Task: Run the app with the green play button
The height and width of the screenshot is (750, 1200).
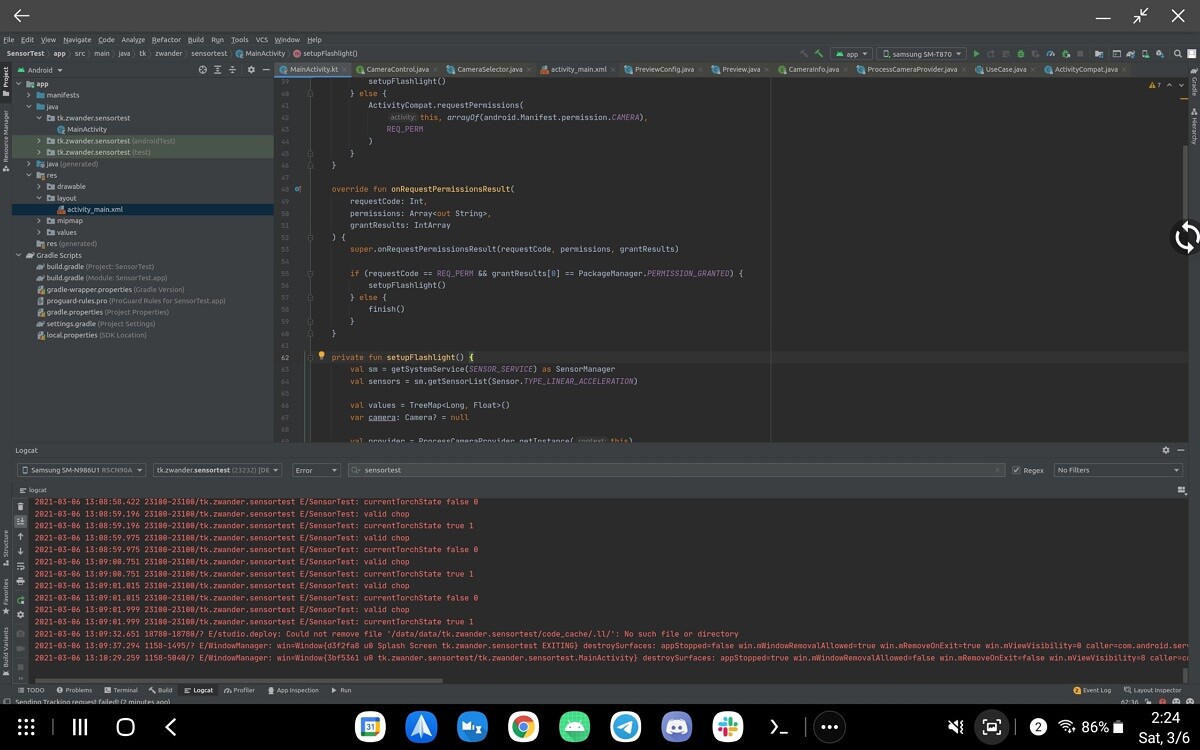Action: pyautogui.click(x=976, y=53)
